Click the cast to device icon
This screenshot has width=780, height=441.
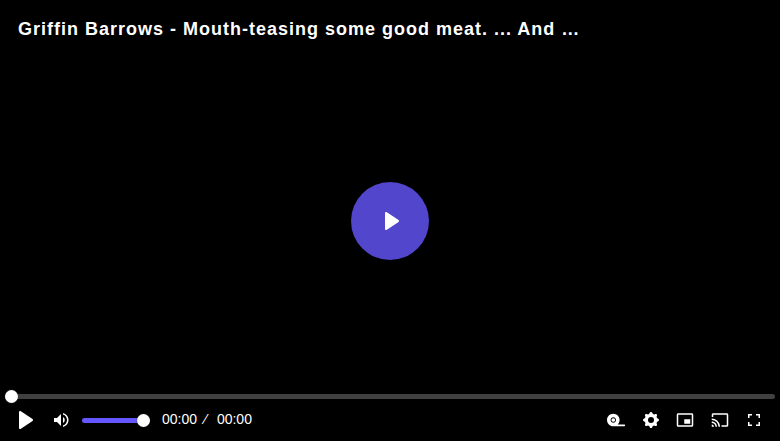[x=720, y=420]
